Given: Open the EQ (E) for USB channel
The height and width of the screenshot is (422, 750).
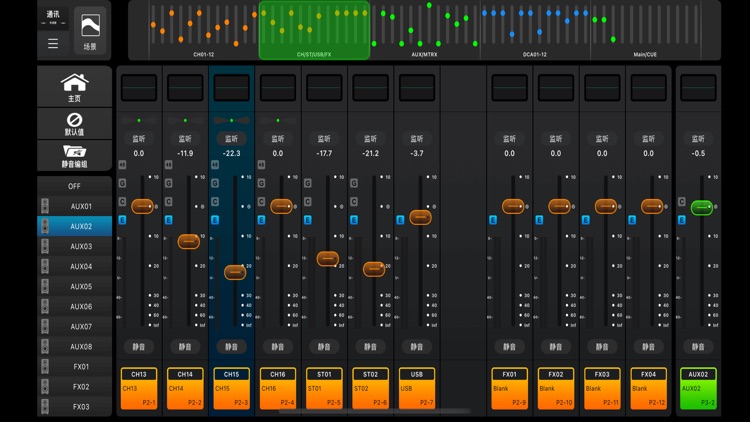Looking at the screenshot, I should [x=400, y=220].
